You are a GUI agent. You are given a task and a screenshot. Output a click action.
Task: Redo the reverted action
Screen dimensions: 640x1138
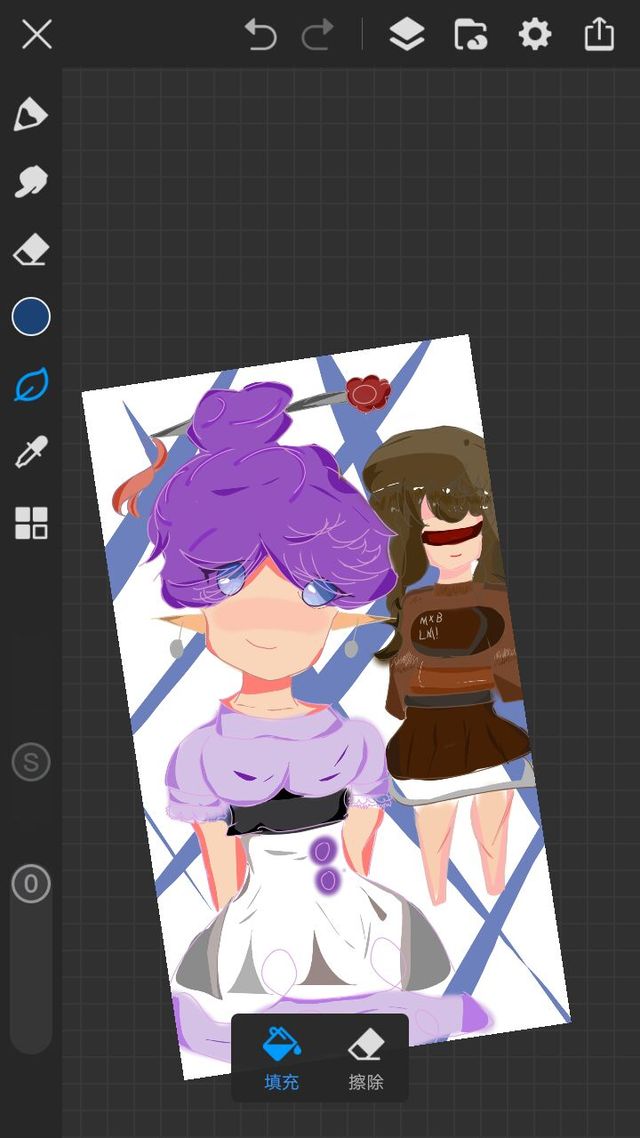[318, 35]
